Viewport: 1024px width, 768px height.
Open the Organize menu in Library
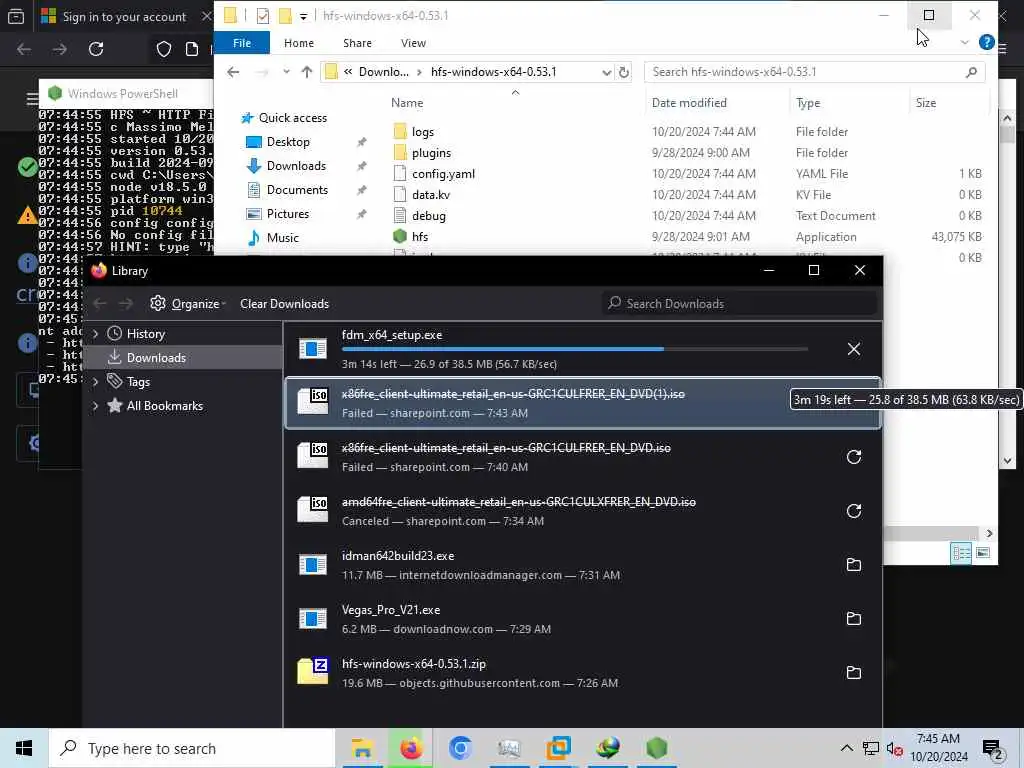pyautogui.click(x=188, y=304)
